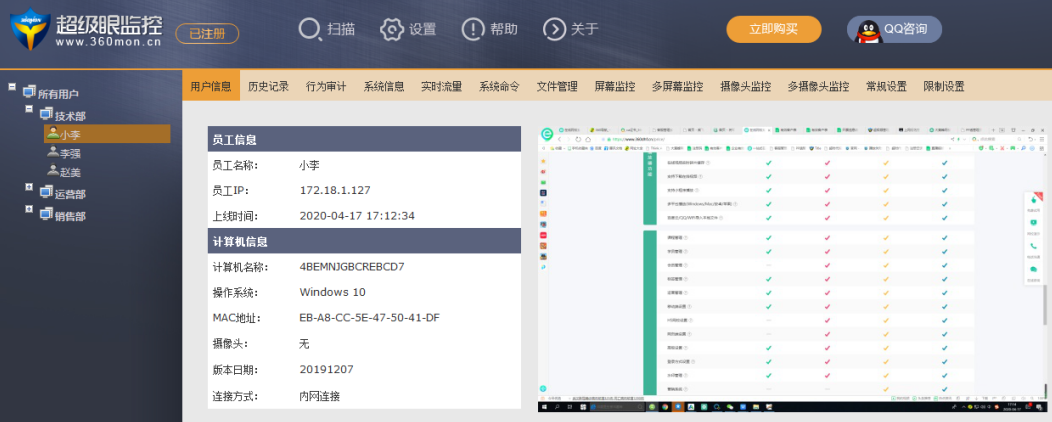The width and height of the screenshot is (1052, 422).
Task: Open the 摄像头监控 tab
Action: click(745, 86)
